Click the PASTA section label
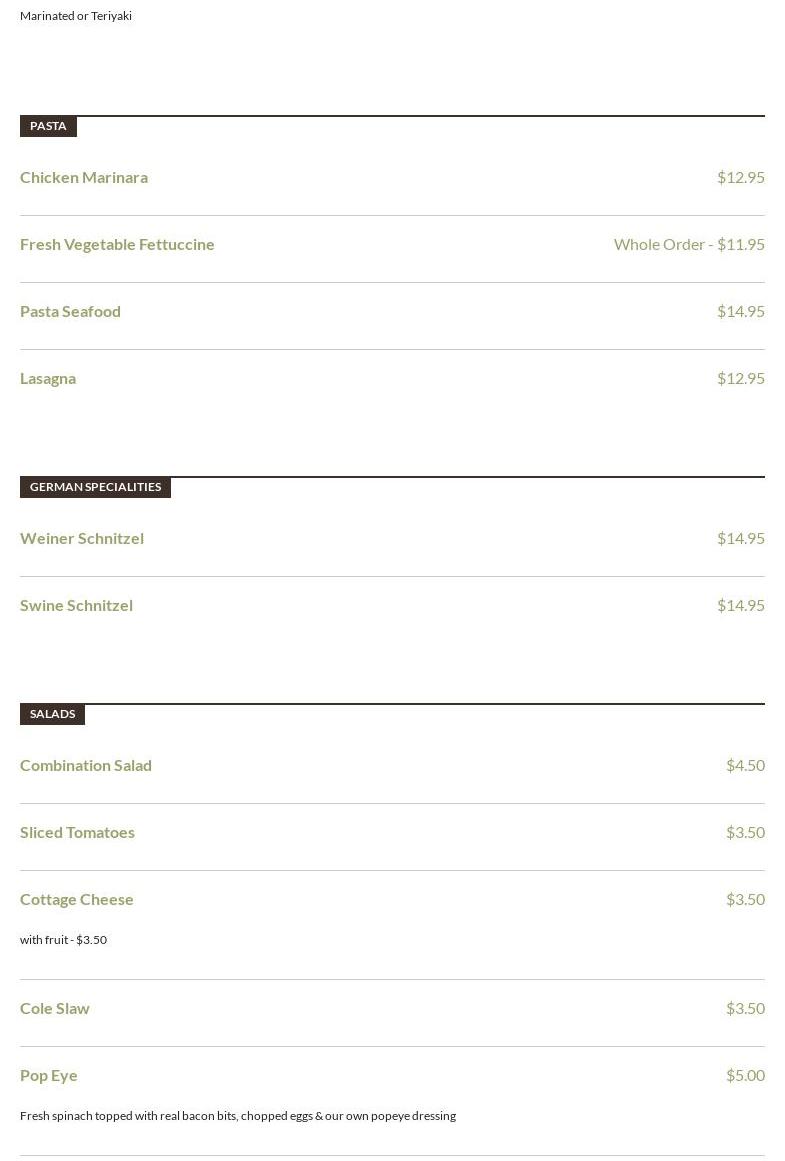 tap(48, 126)
